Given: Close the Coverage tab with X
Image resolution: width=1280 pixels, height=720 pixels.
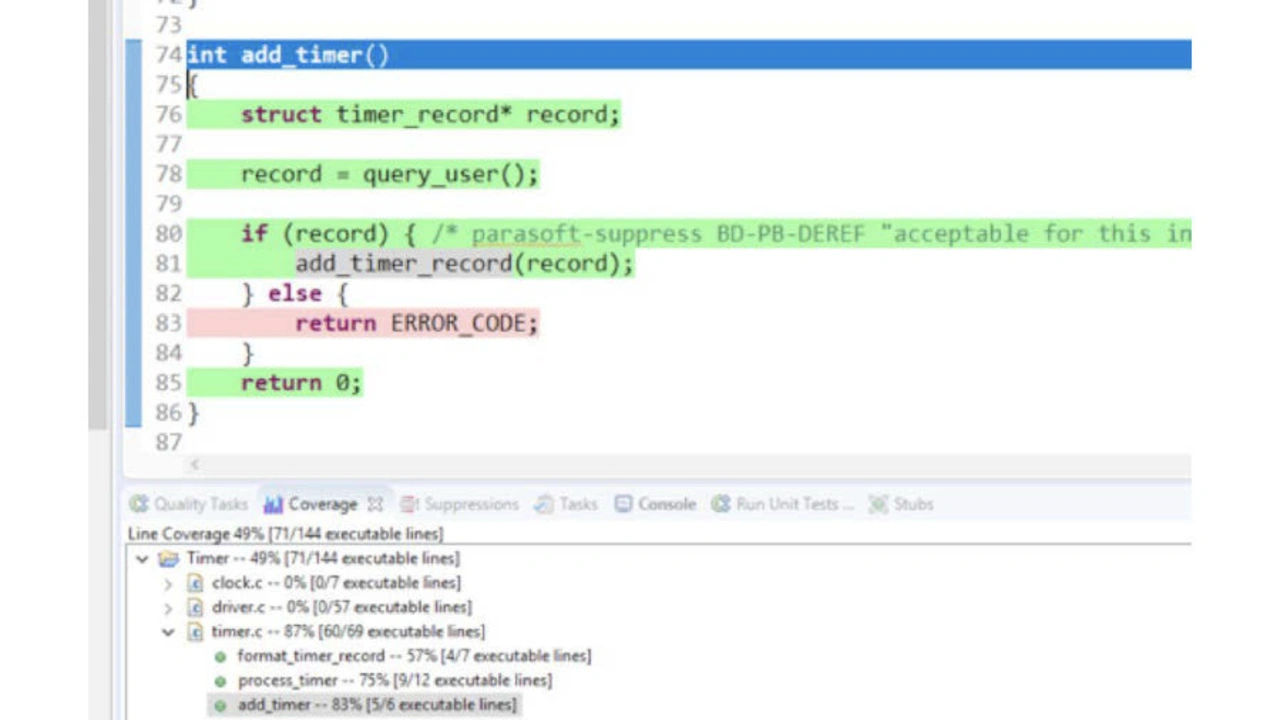Looking at the screenshot, I should coord(375,504).
